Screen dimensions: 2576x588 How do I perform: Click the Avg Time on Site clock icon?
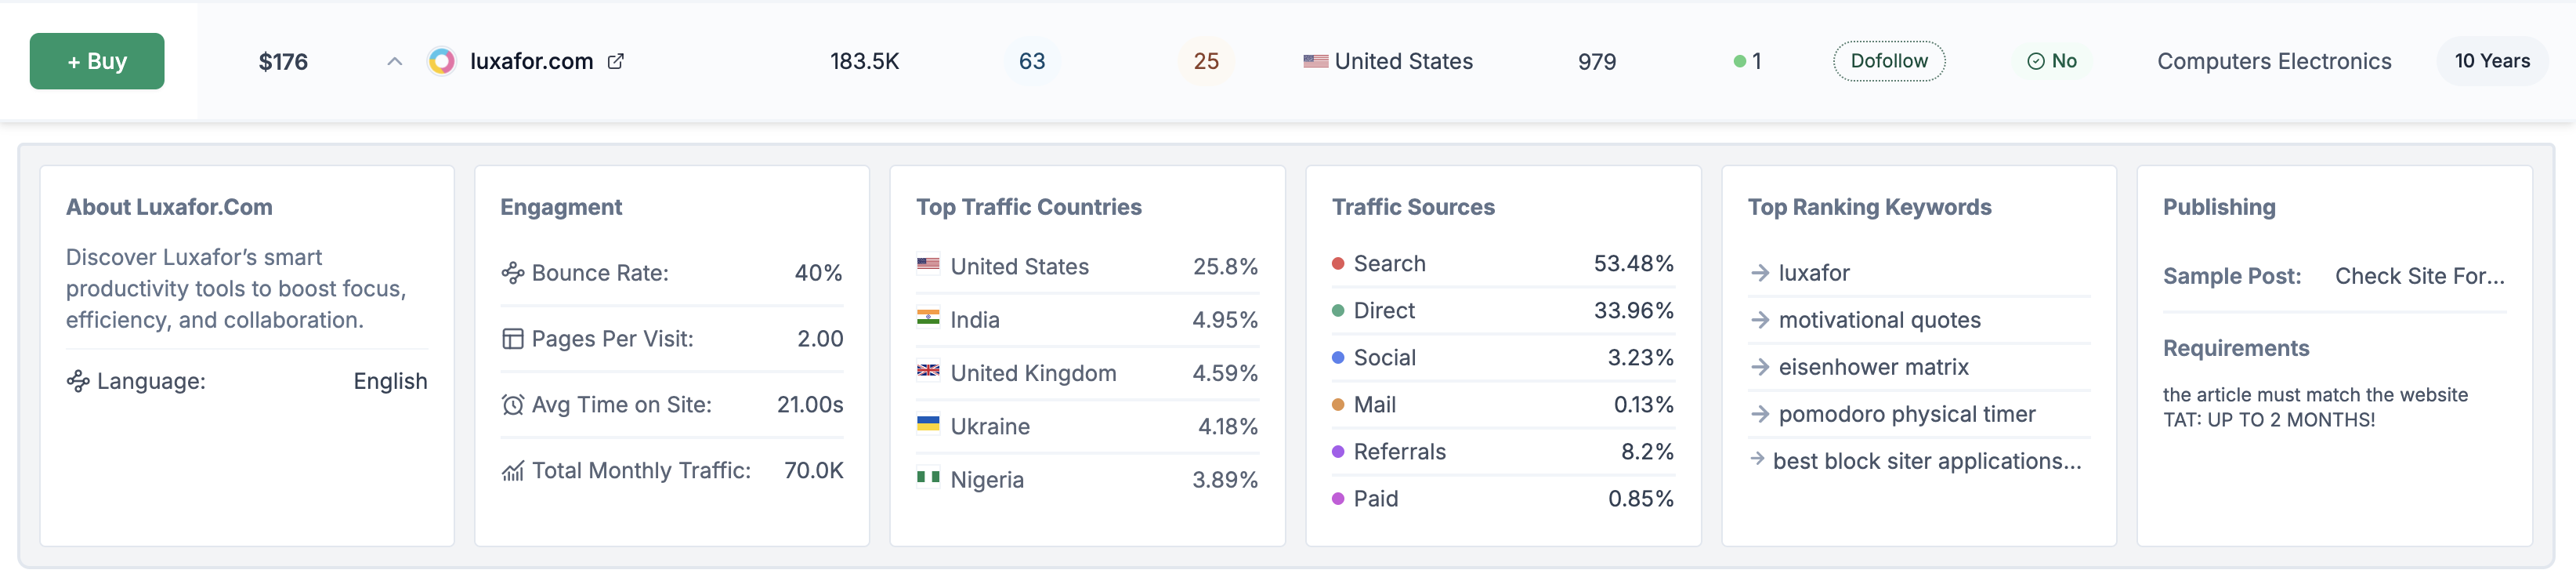pyautogui.click(x=513, y=405)
